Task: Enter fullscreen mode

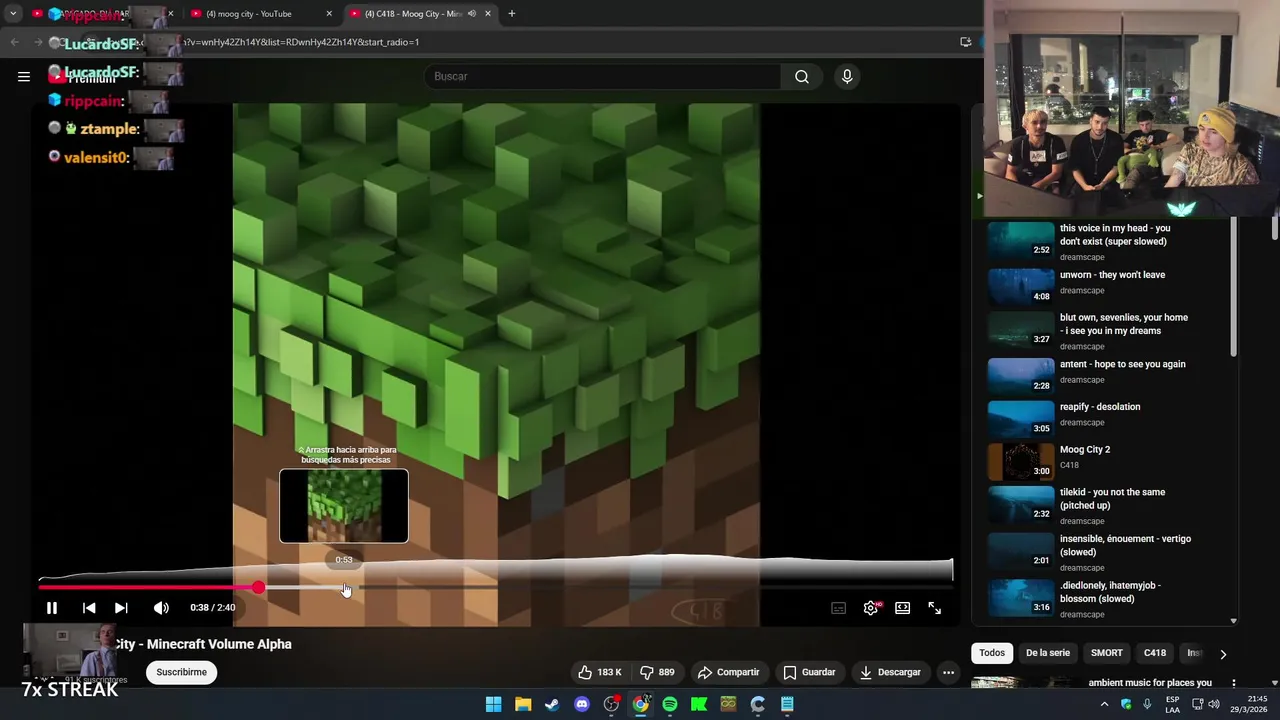Action: pyautogui.click(x=935, y=608)
